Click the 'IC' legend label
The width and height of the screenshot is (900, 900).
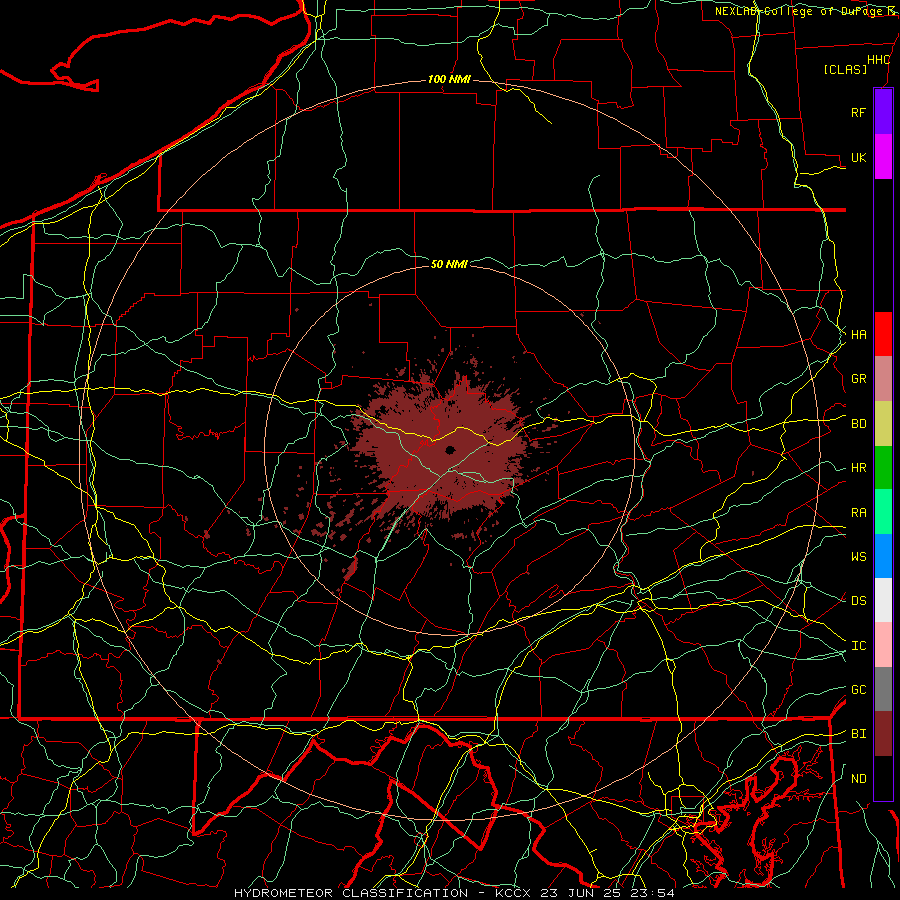click(858, 646)
